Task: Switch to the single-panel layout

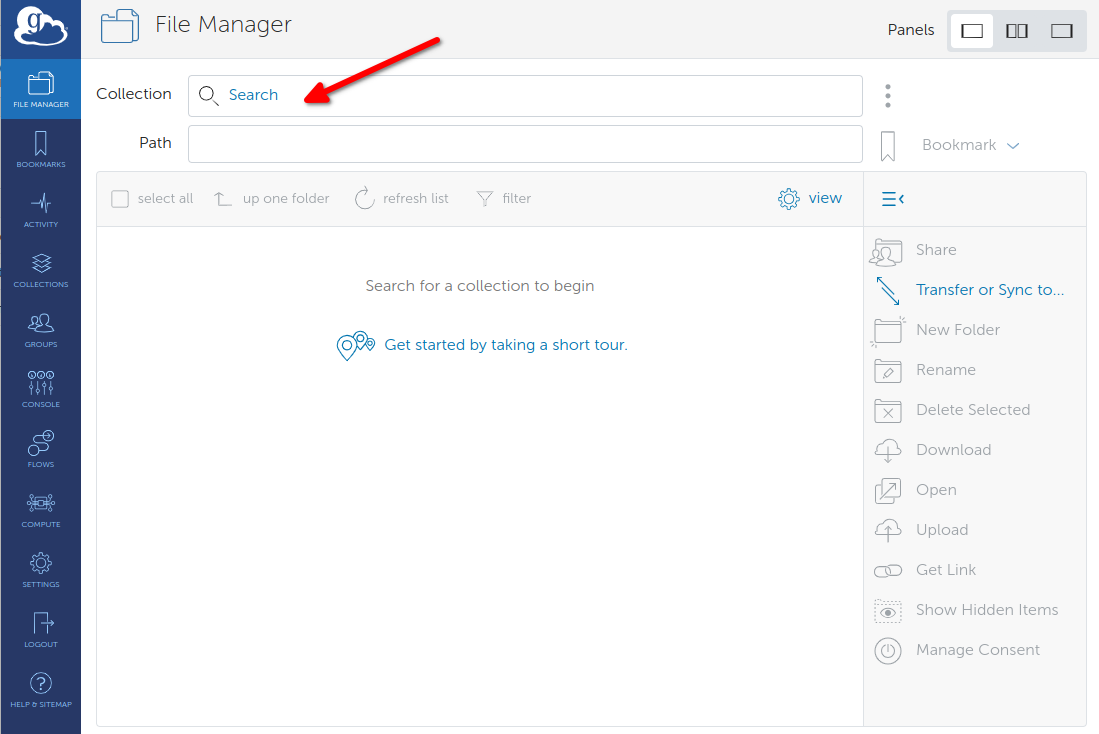Action: tap(971, 31)
